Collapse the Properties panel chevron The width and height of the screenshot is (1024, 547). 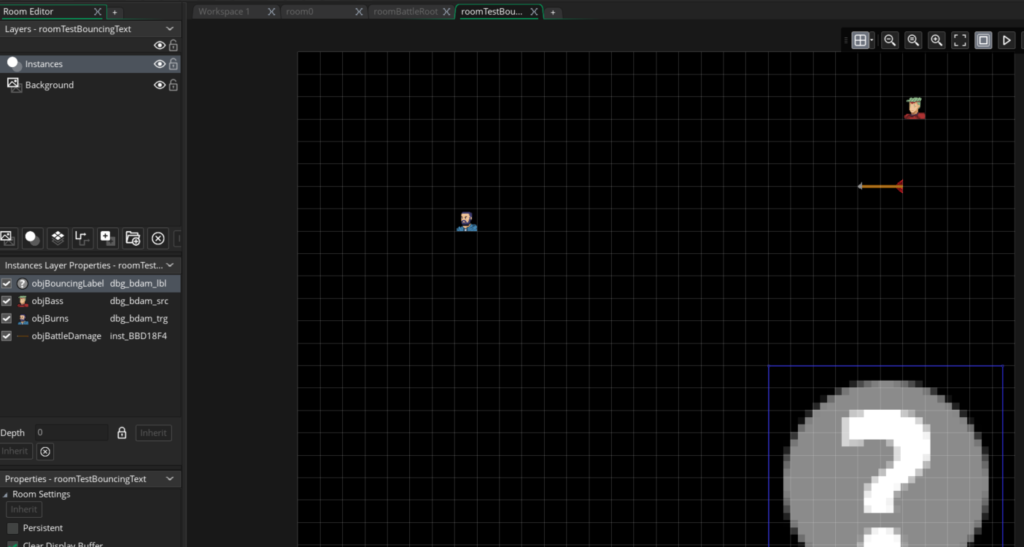click(170, 478)
